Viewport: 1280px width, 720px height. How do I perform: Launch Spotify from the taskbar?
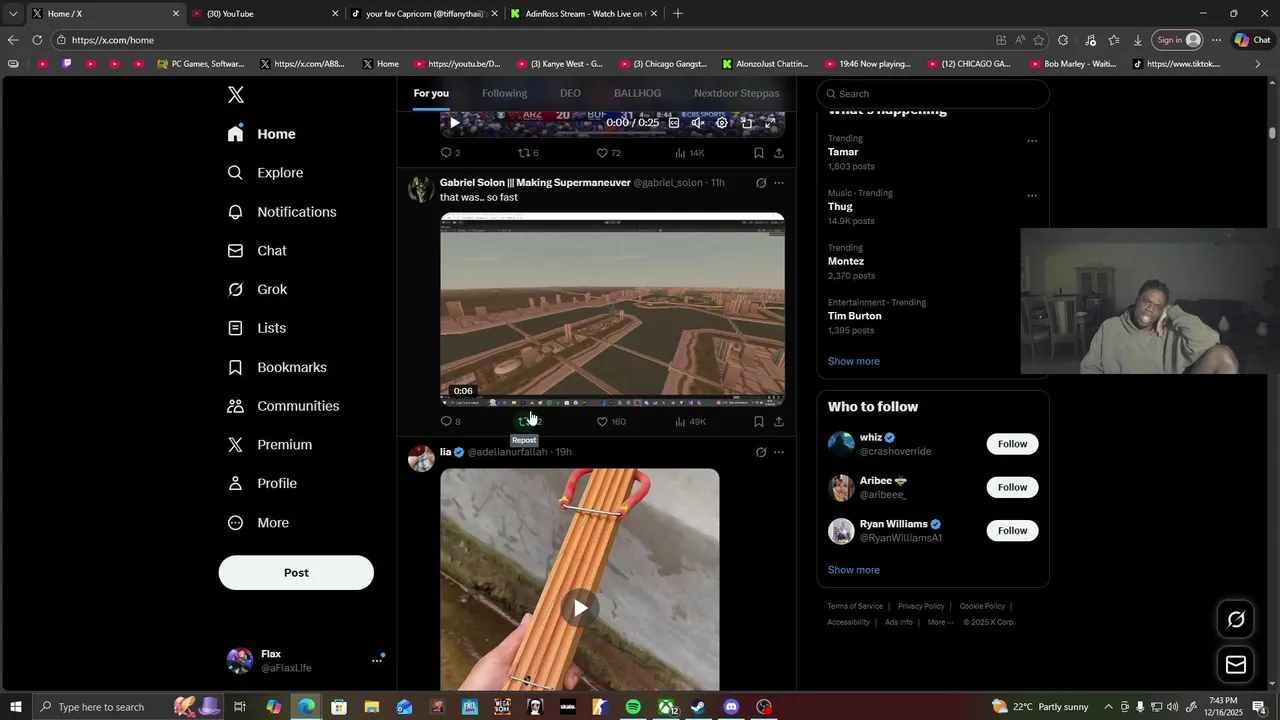pos(633,707)
